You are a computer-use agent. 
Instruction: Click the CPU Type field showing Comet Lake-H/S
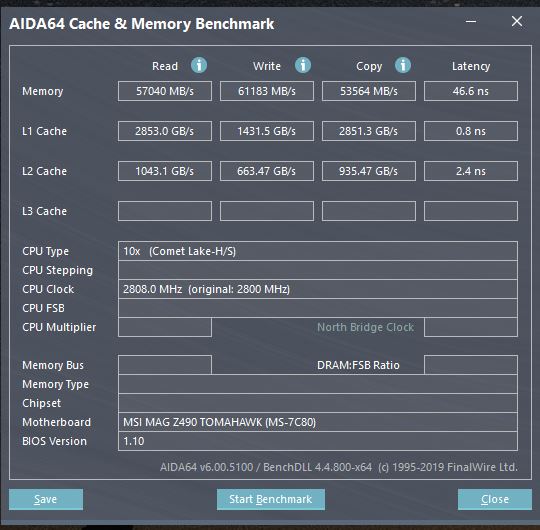pyautogui.click(x=318, y=251)
